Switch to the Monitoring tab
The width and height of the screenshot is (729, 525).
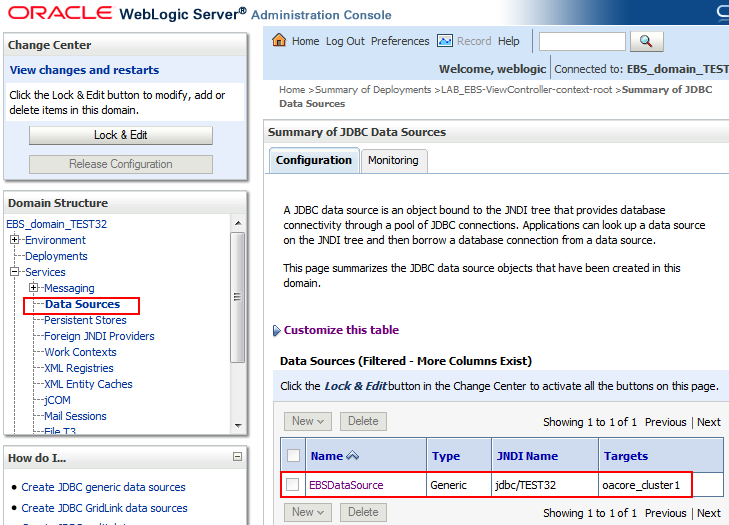click(x=393, y=160)
